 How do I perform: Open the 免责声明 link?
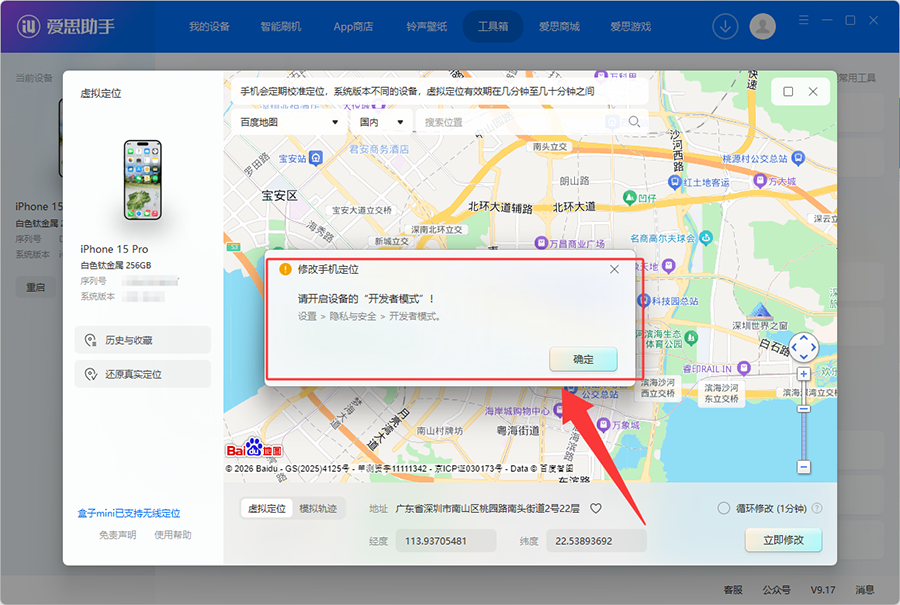click(x=118, y=534)
